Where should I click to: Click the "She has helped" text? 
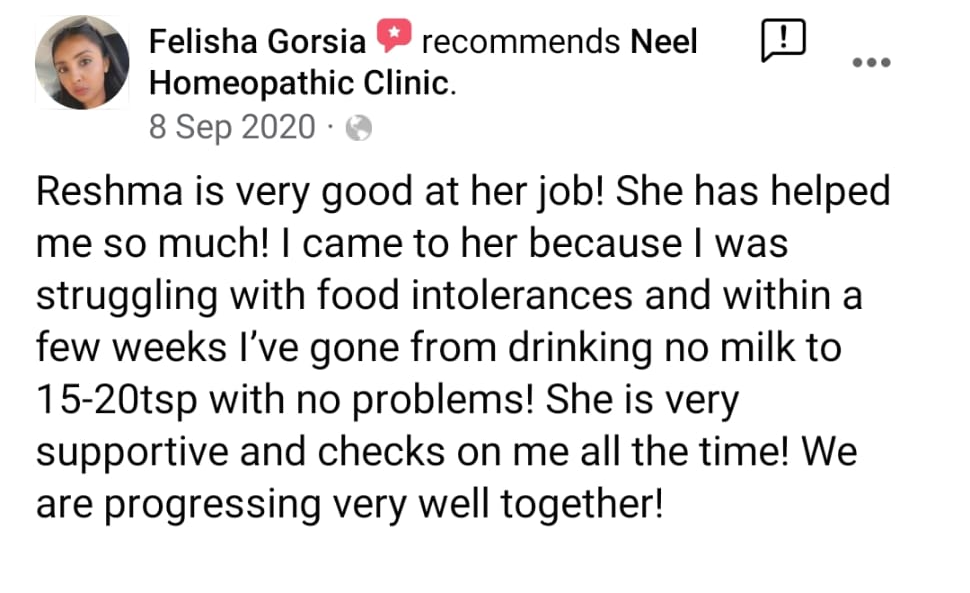pos(752,192)
